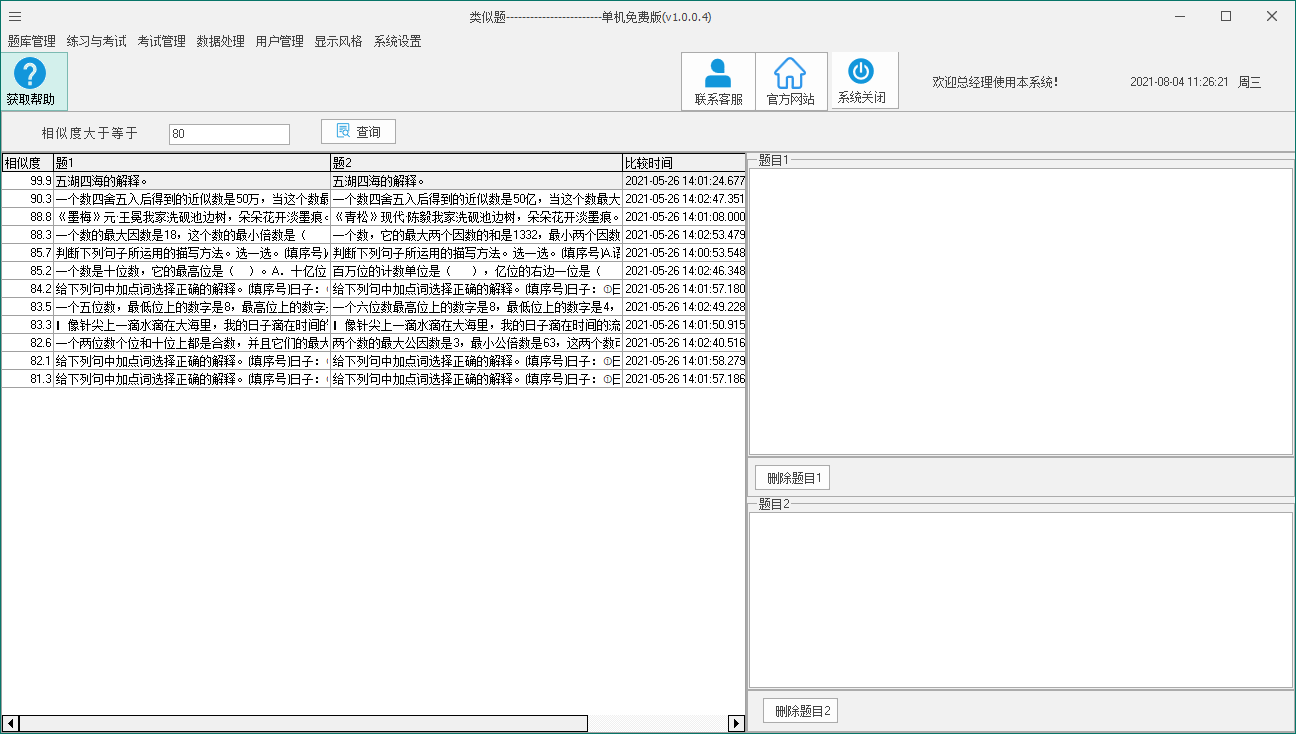Open the 系统设置 menu
1296x734 pixels.
[x=397, y=42]
